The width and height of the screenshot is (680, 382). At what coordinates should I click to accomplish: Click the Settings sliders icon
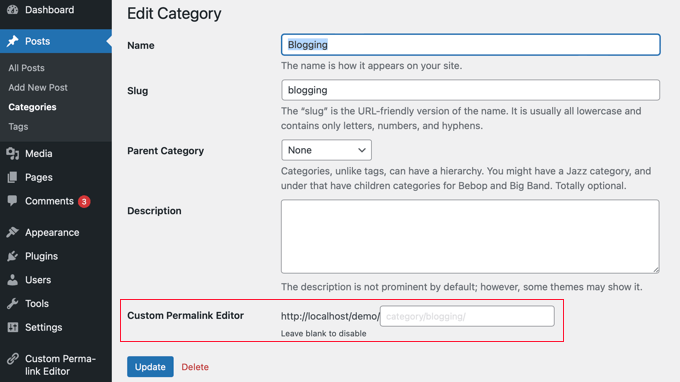[13, 327]
